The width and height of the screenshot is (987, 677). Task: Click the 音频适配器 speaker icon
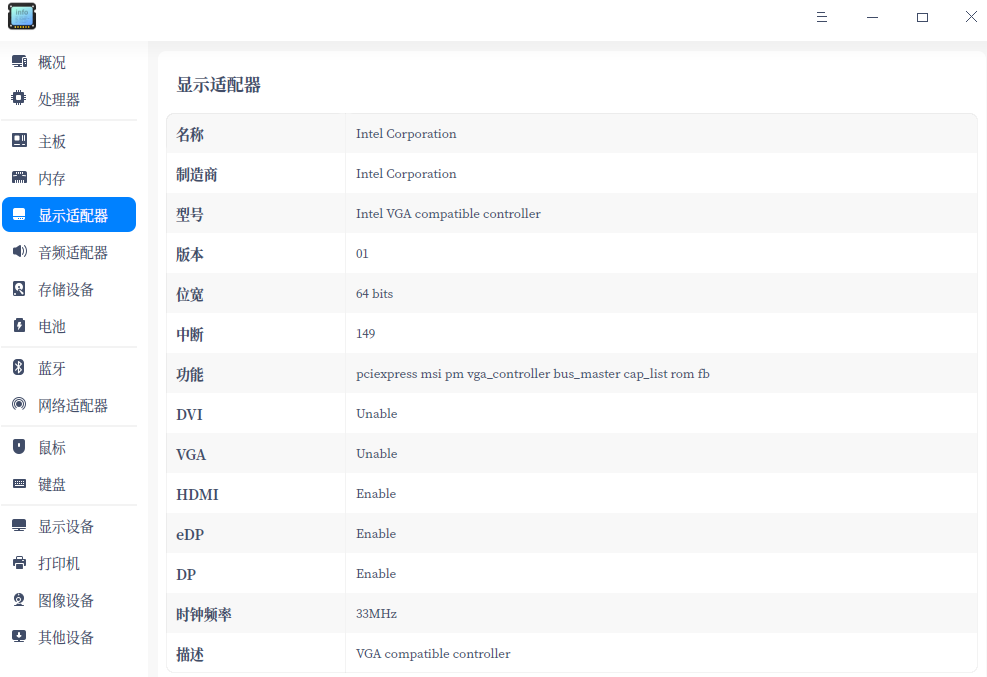point(20,252)
